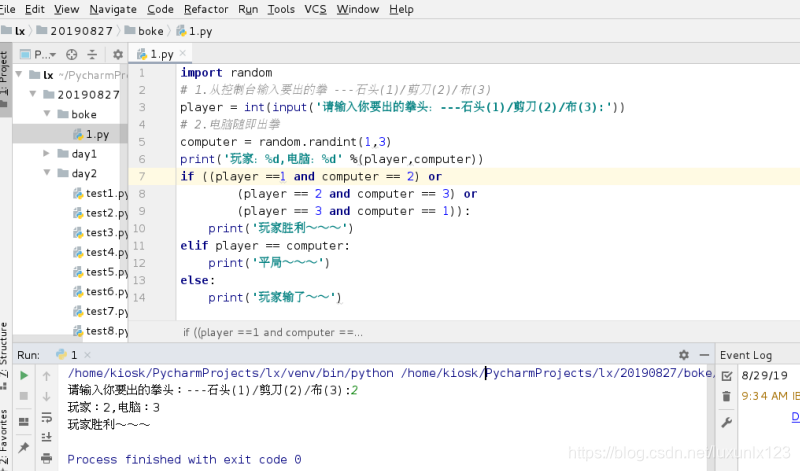Click scroll to end icon in Run console

[46, 437]
